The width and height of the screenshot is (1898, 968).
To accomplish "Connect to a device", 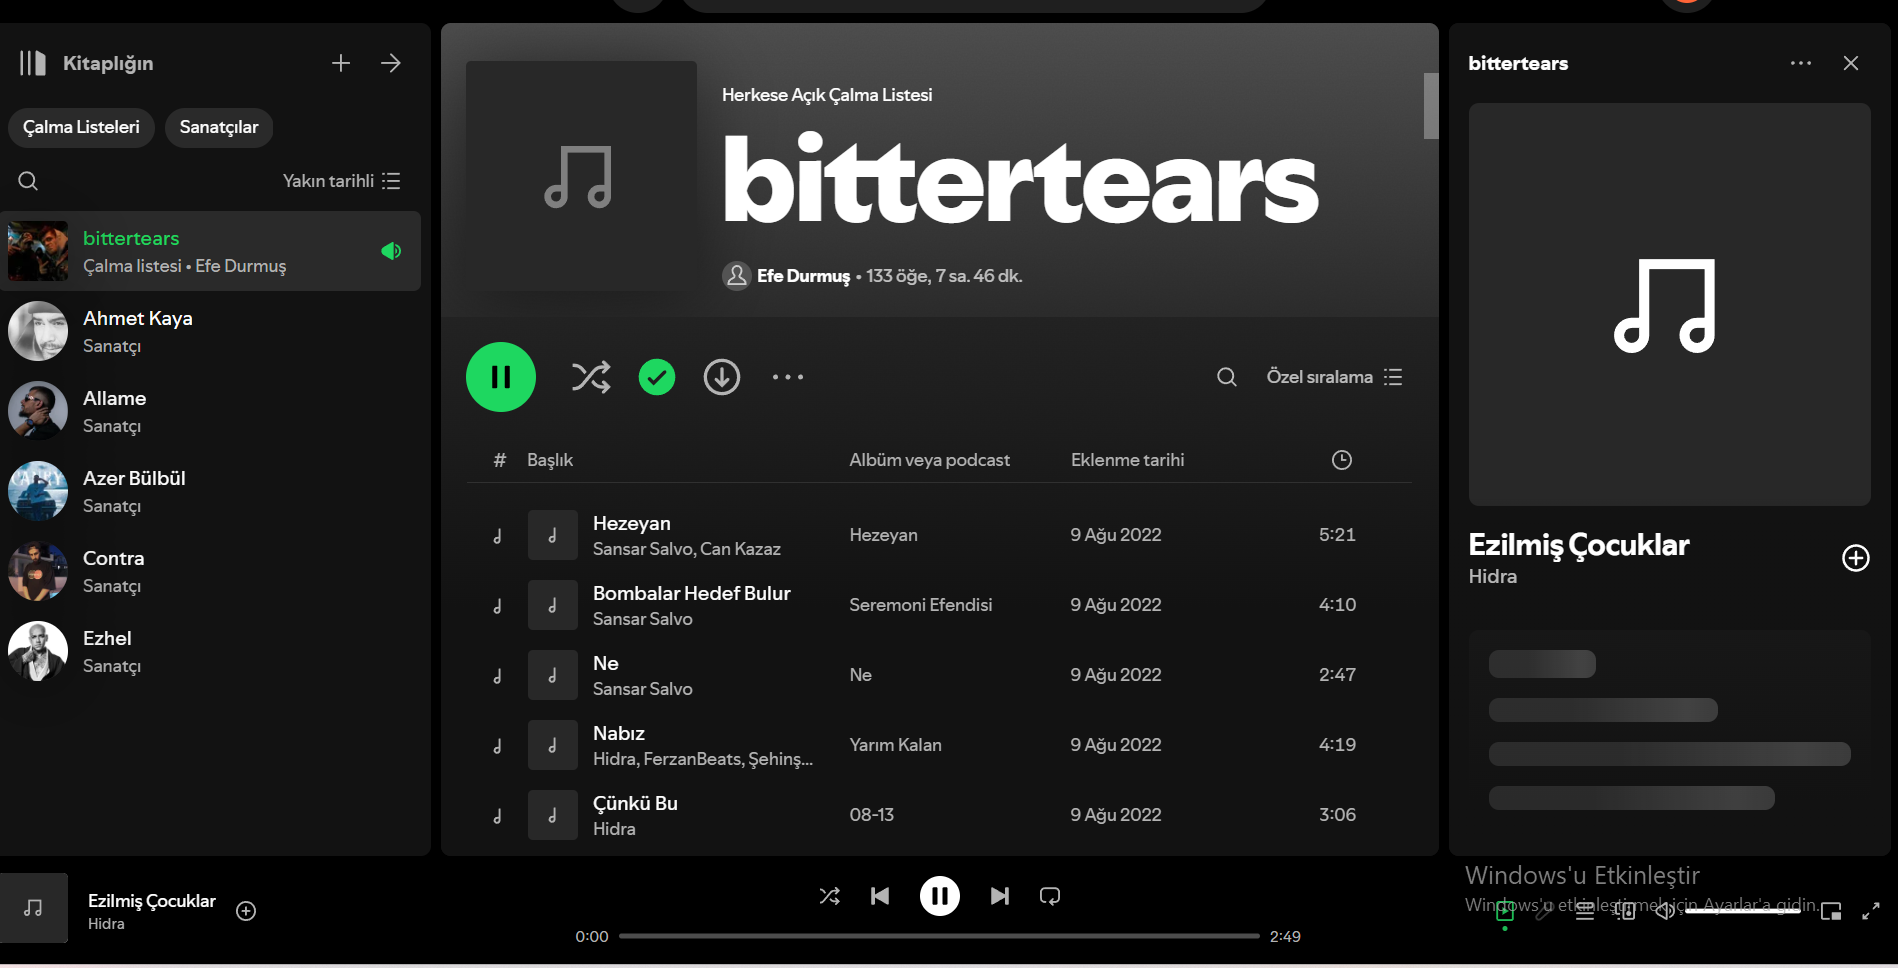I will (1625, 910).
